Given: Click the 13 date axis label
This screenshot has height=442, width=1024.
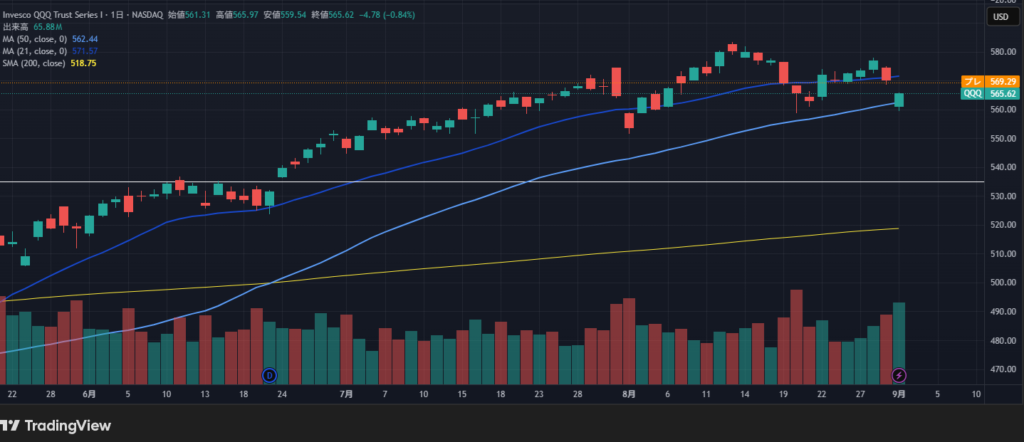Looking at the screenshot, I should pyautogui.click(x=205, y=394).
